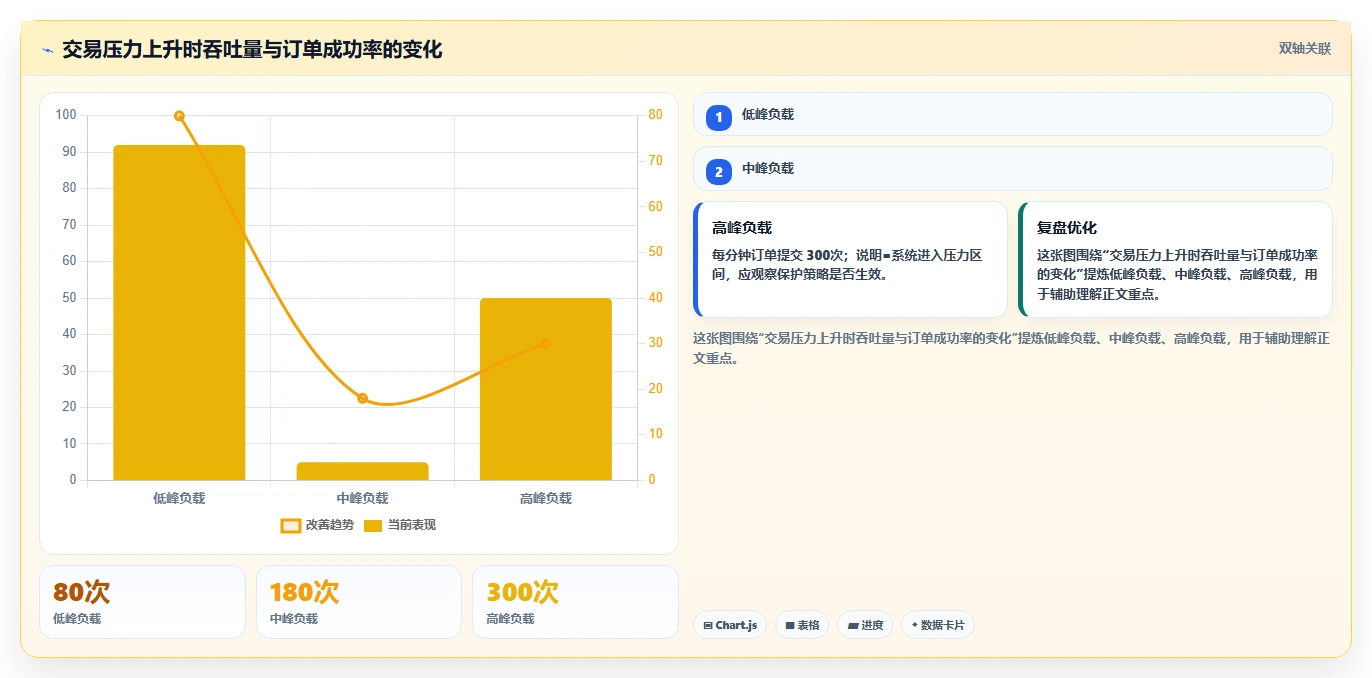Click the 交易压力上升时吞吐量与订单成功率的变化 title
The height and width of the screenshot is (678, 1372).
tap(252, 49)
